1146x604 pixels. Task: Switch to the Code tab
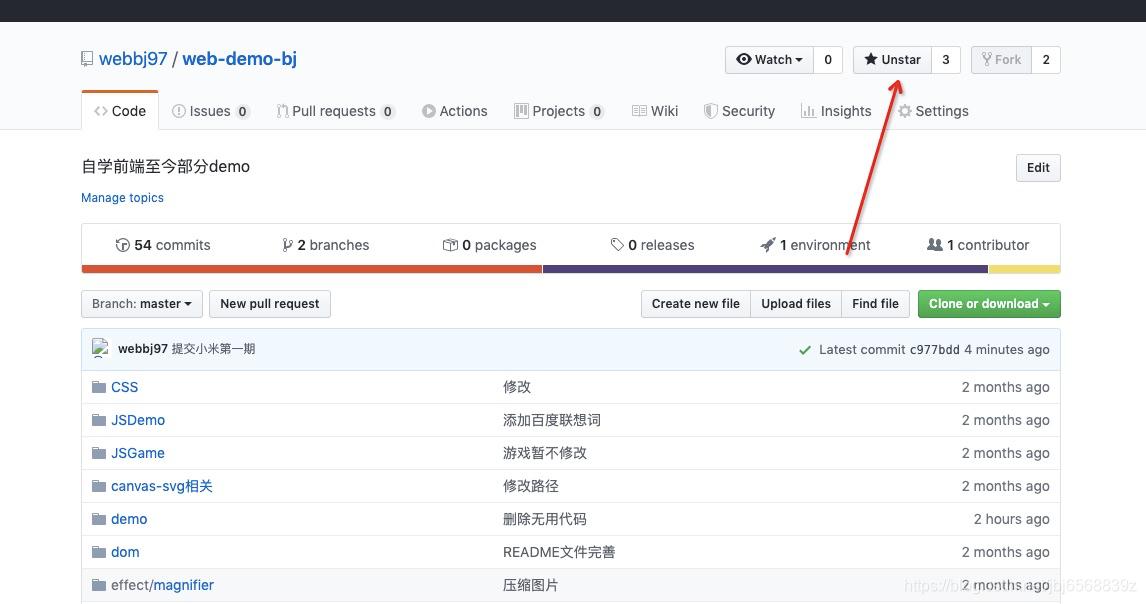pos(120,111)
